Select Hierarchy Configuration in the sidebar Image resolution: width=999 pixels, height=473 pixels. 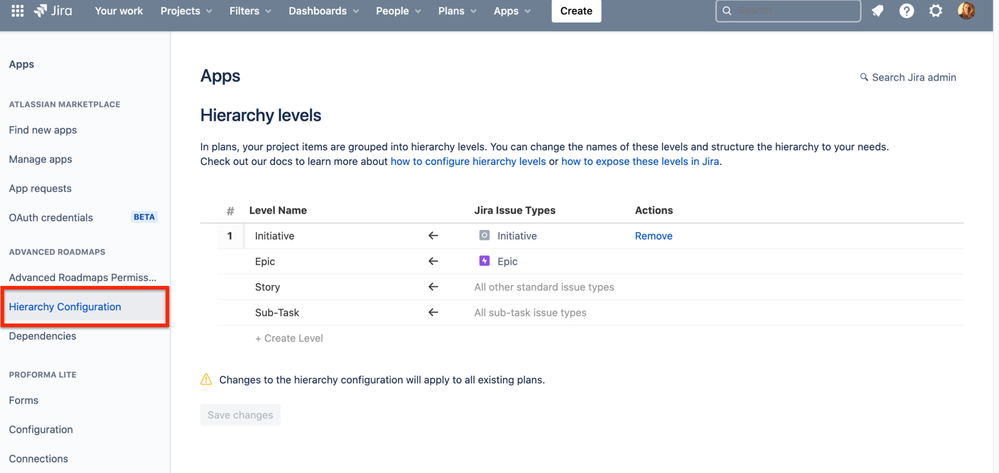tap(83, 307)
